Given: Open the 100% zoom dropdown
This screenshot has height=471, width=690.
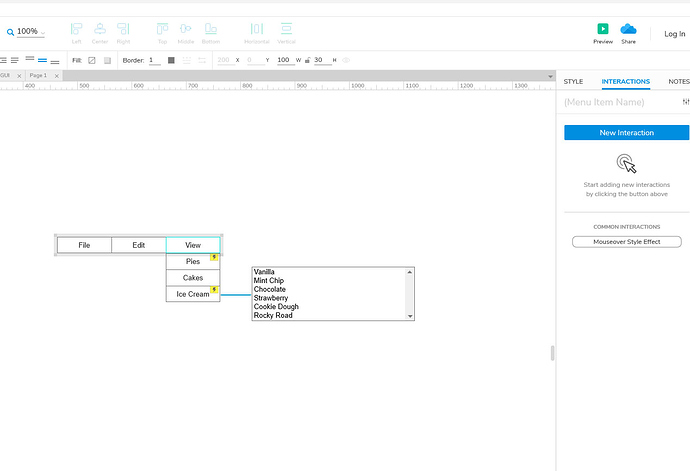Looking at the screenshot, I should point(31,32).
